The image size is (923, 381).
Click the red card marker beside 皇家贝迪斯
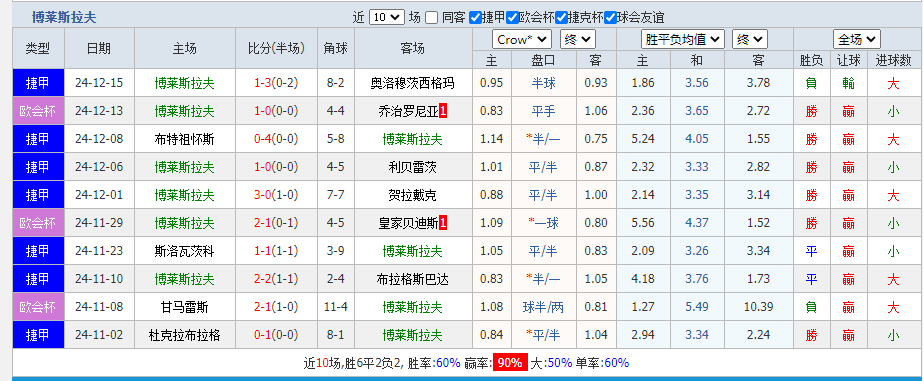[x=443, y=223]
